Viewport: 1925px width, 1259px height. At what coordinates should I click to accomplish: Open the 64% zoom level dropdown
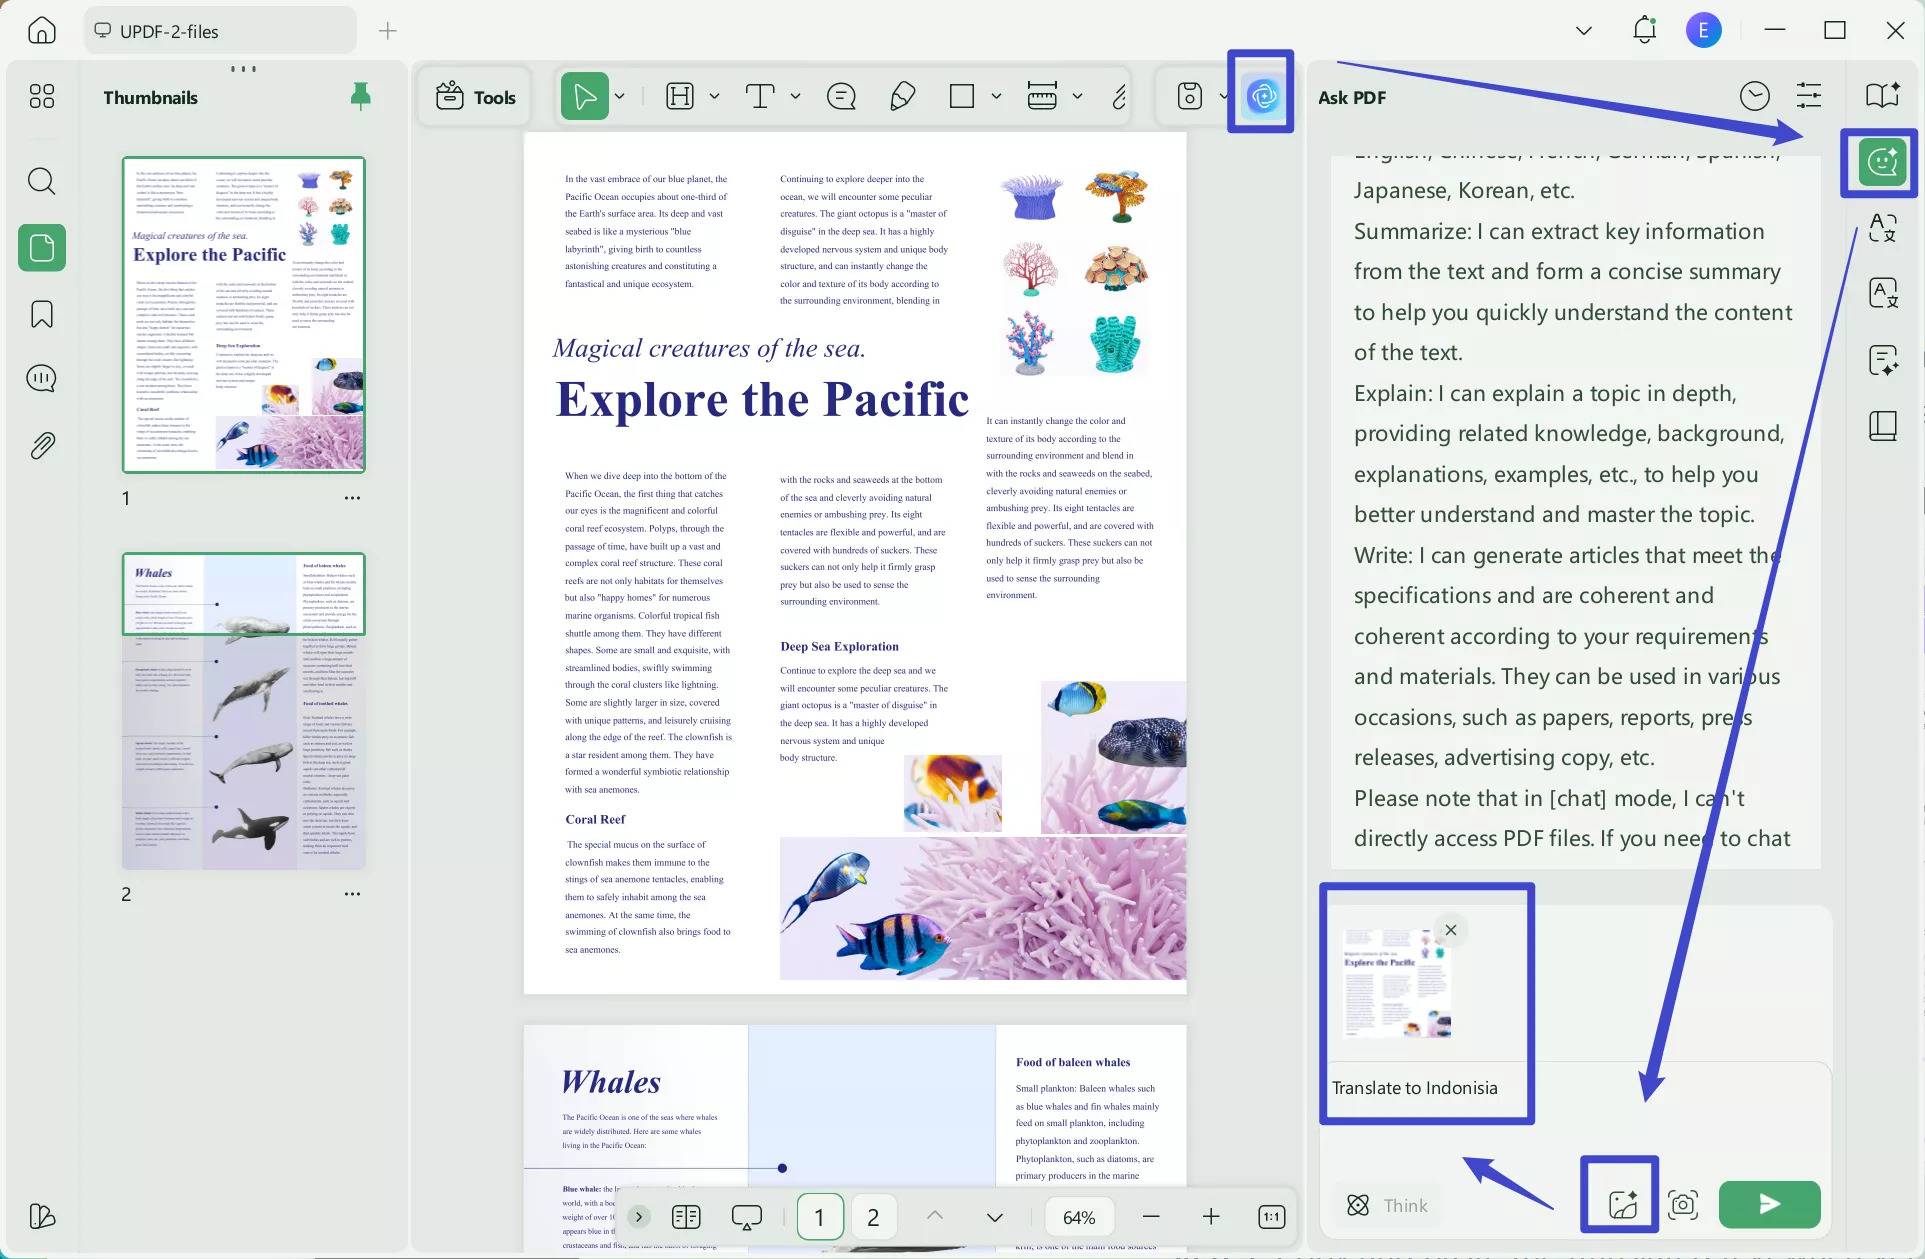pyautogui.click(x=1078, y=1216)
